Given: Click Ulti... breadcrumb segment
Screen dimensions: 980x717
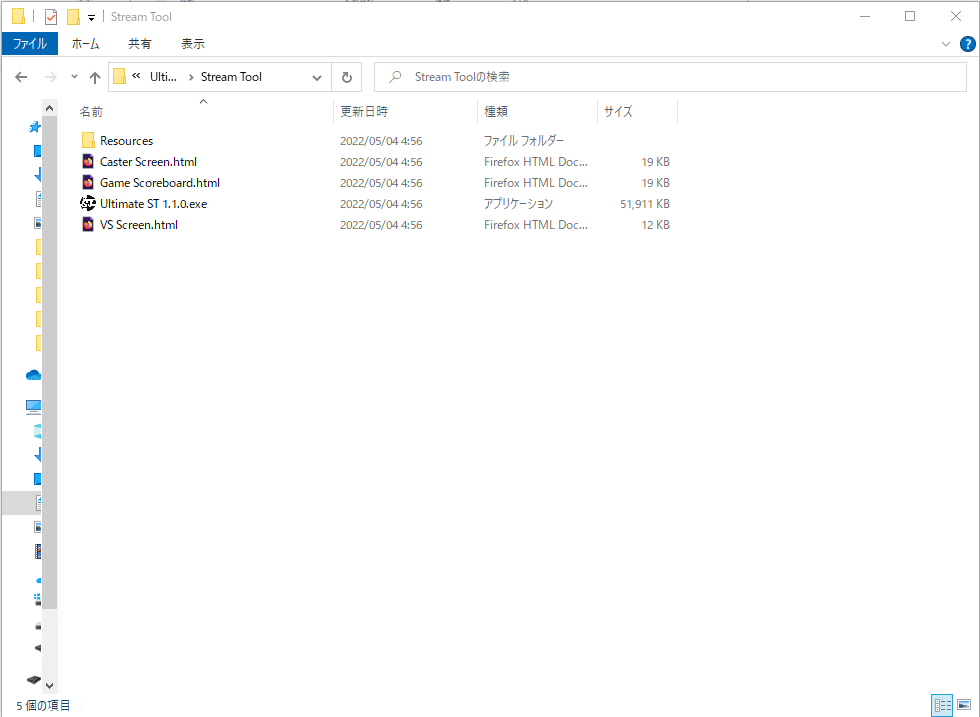Looking at the screenshot, I should (163, 77).
